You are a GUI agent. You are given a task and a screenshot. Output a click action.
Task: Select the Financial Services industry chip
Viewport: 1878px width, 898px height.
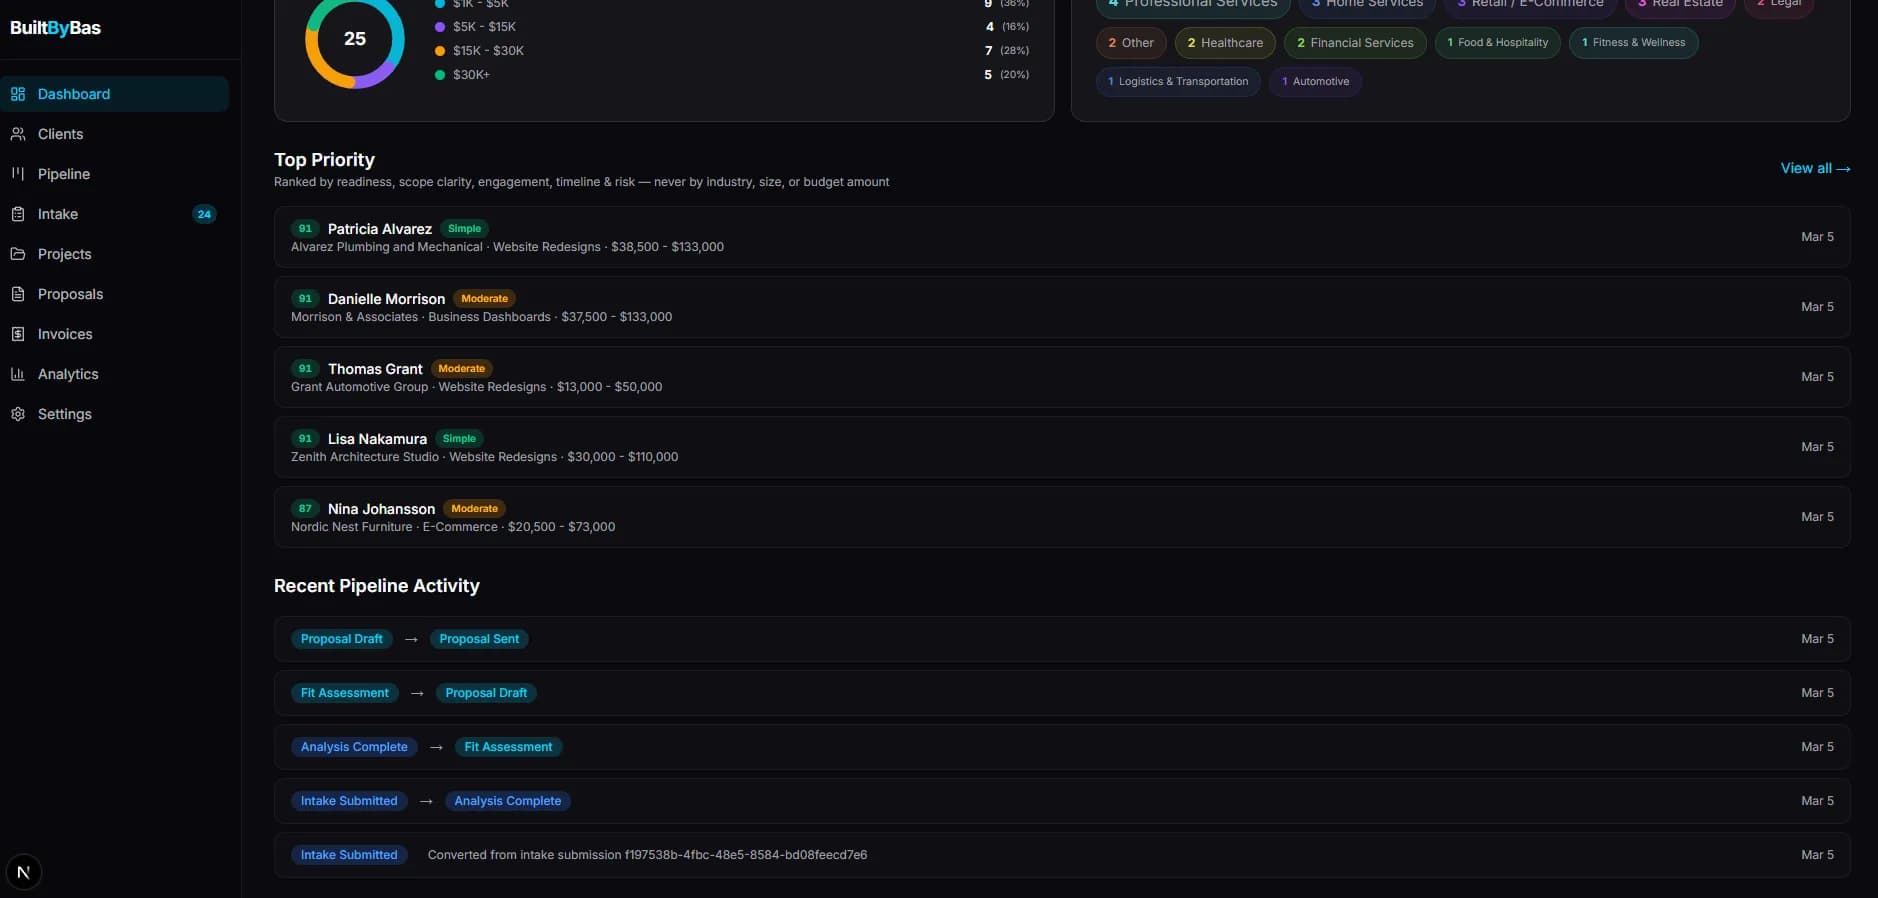[x=1354, y=43]
